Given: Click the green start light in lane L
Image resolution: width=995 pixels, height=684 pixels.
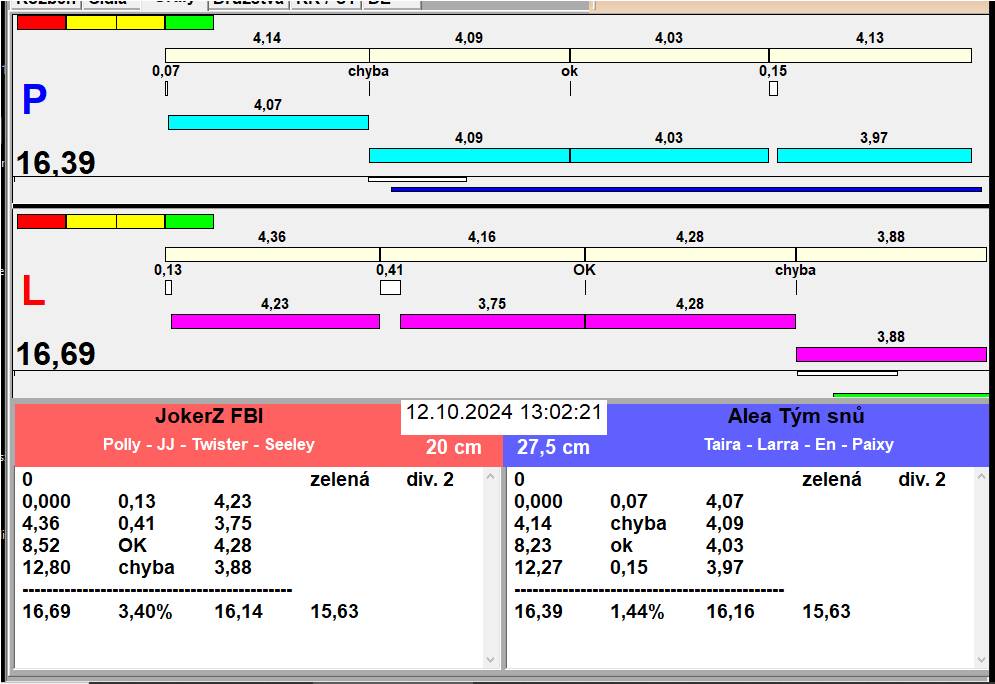Looking at the screenshot, I should point(189,221).
